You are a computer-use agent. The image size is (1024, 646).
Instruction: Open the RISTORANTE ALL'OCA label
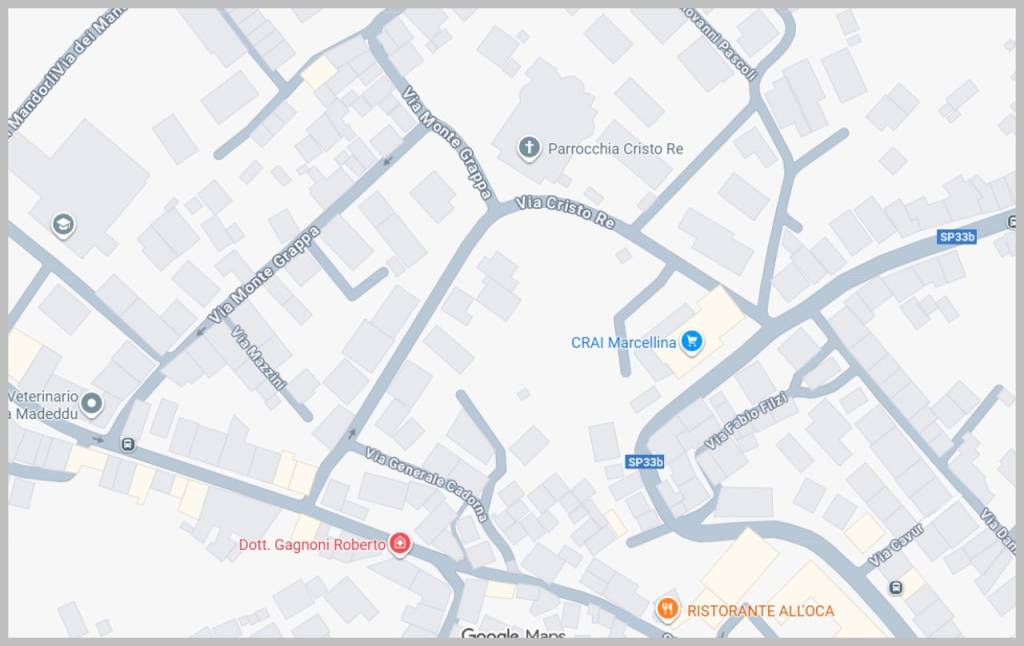[x=761, y=611]
